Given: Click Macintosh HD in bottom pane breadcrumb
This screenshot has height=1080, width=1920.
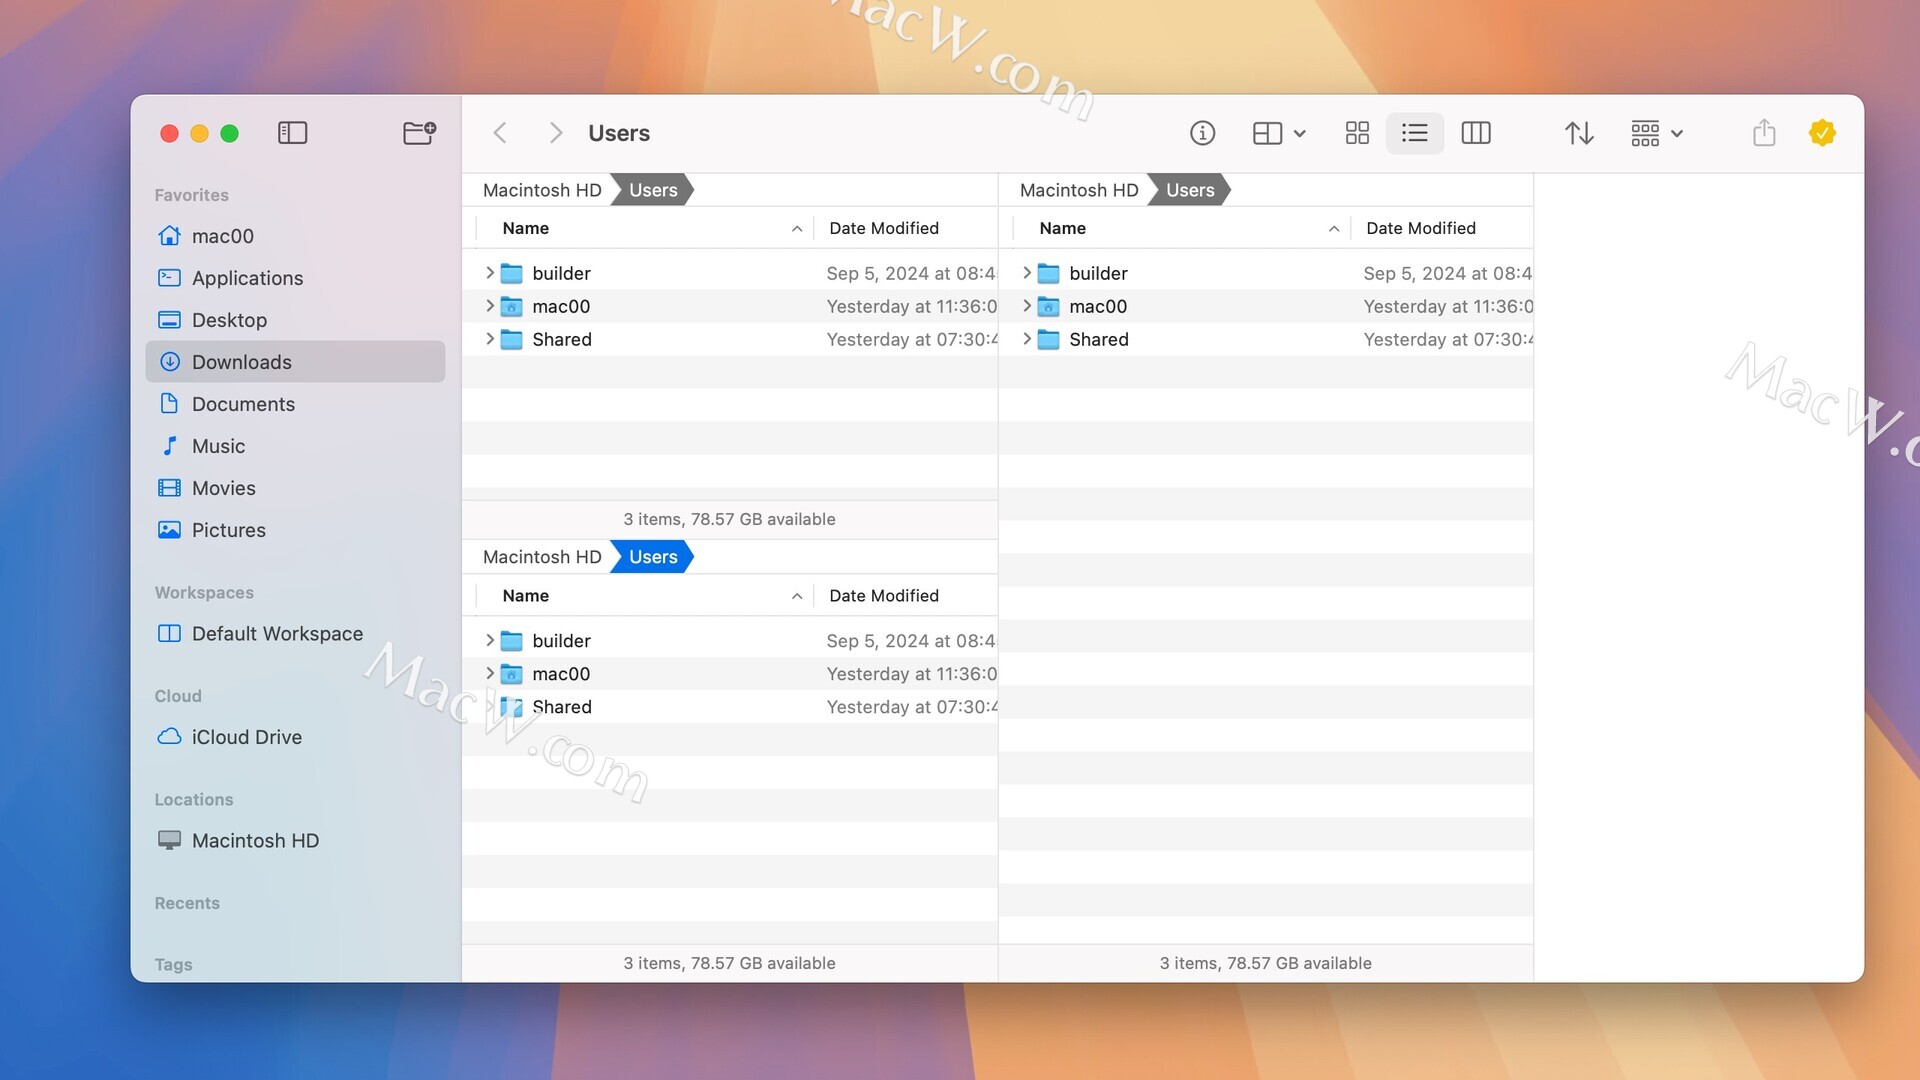Looking at the screenshot, I should pos(542,557).
